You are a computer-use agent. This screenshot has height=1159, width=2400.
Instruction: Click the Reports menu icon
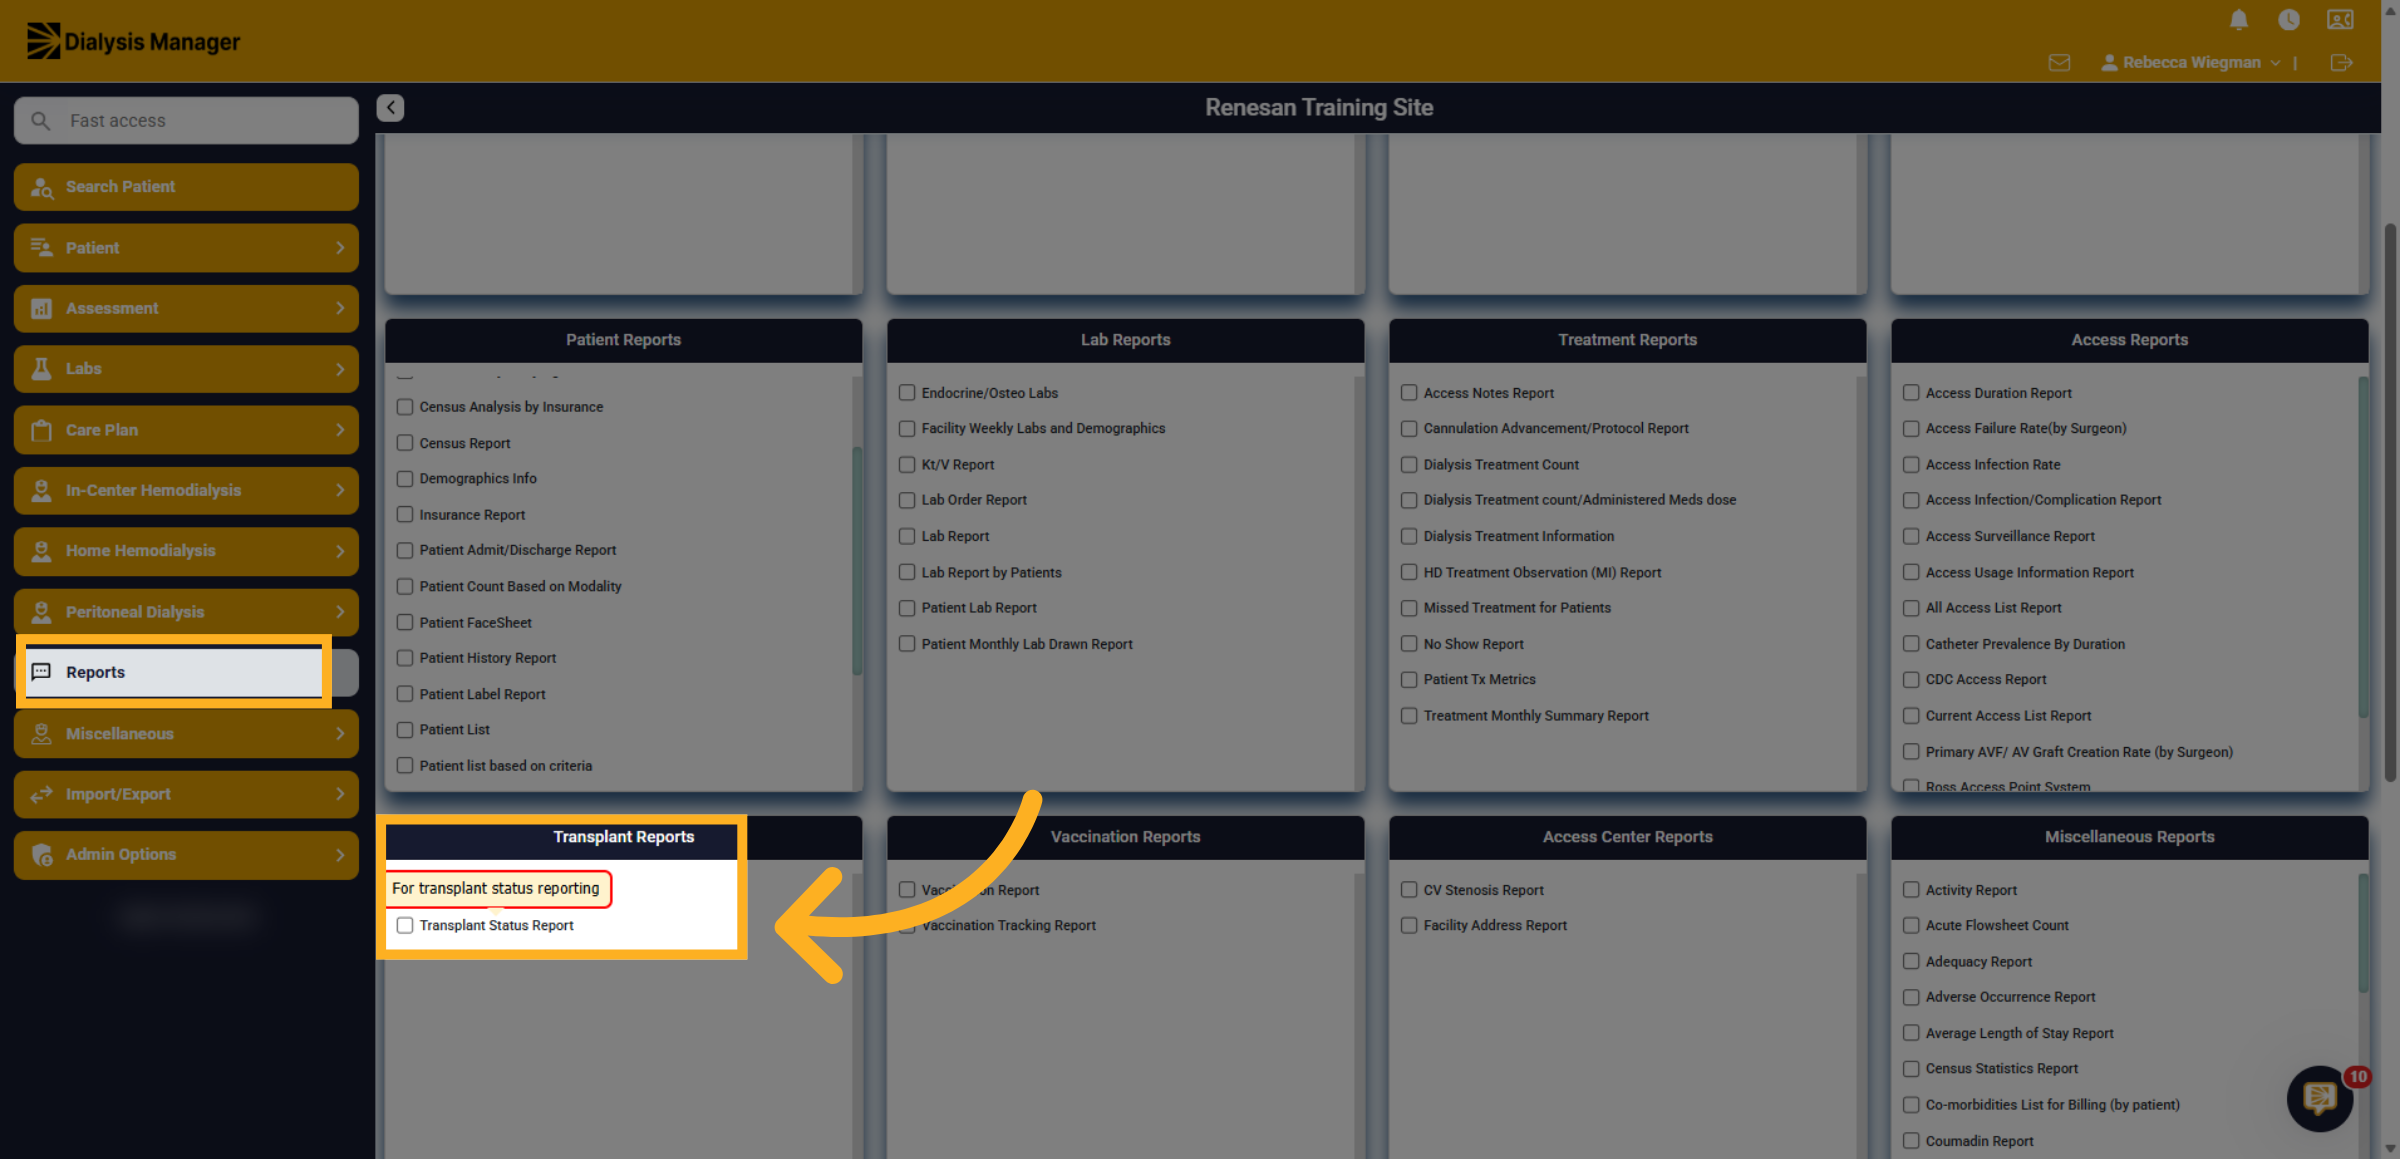[x=41, y=672]
